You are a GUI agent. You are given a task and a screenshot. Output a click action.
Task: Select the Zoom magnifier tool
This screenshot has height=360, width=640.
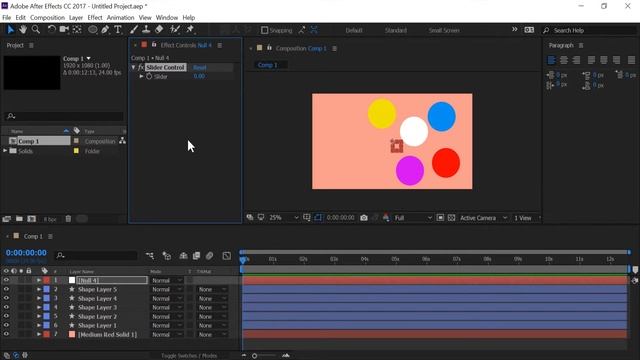[36, 29]
